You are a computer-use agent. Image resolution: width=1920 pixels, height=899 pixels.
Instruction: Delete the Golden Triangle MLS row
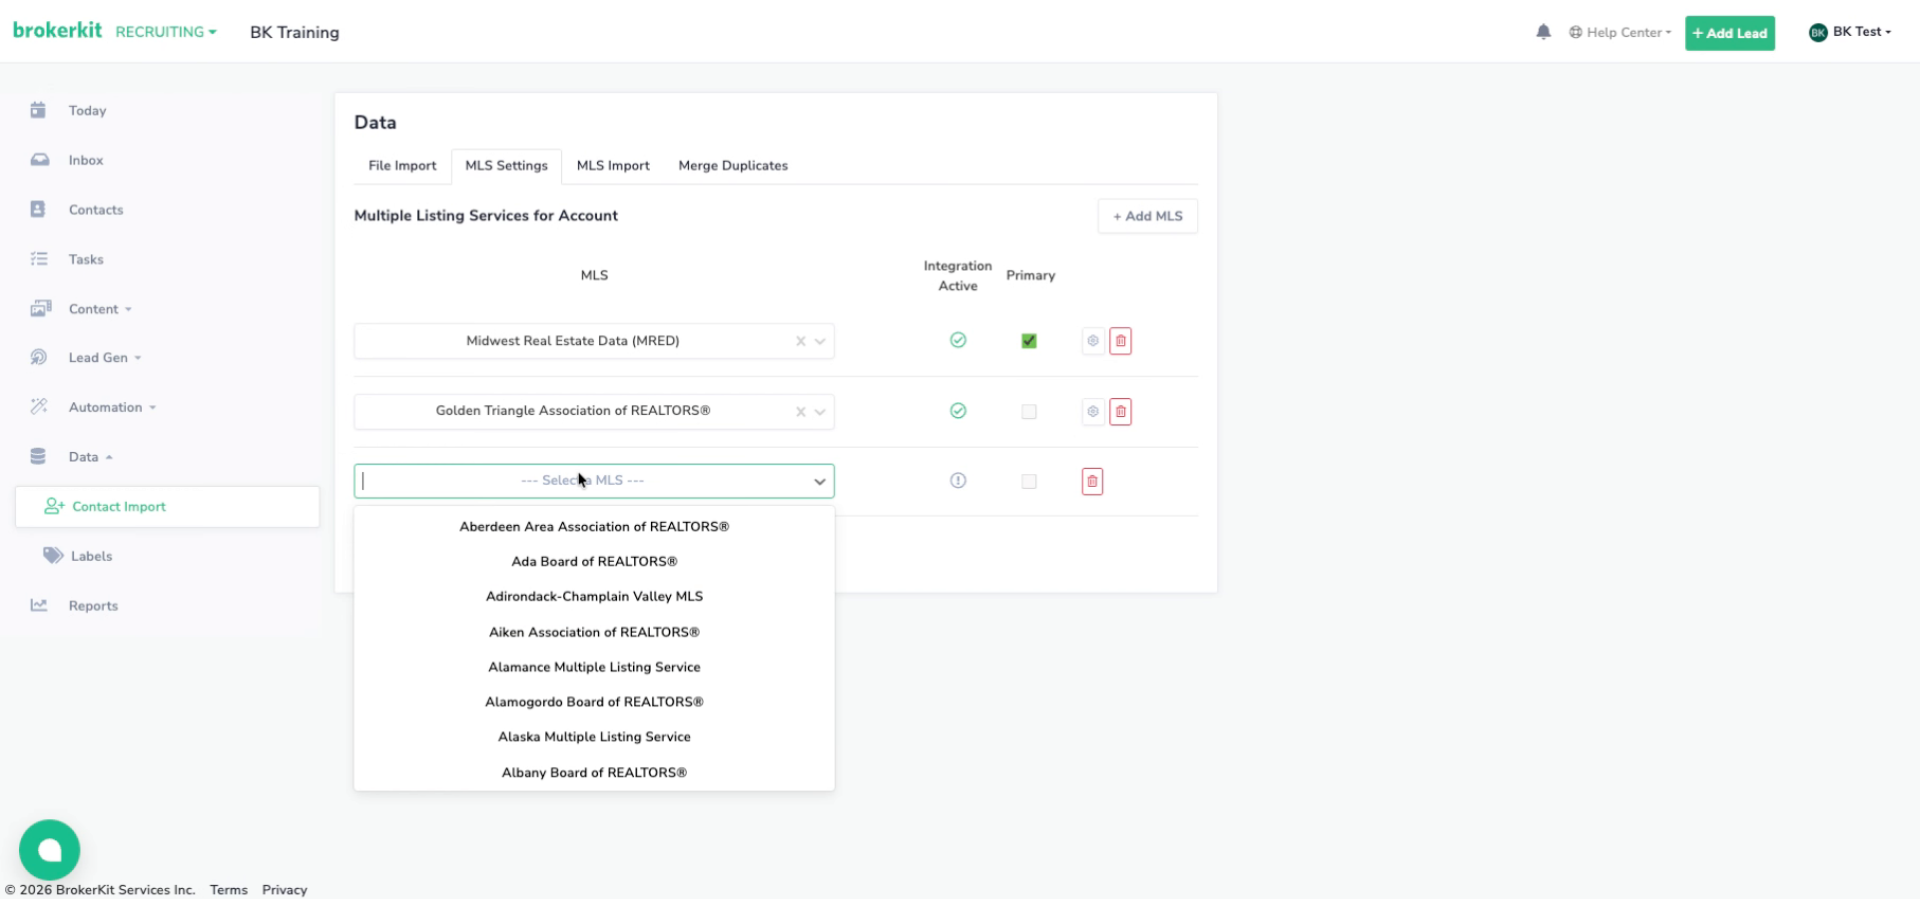tap(1121, 411)
